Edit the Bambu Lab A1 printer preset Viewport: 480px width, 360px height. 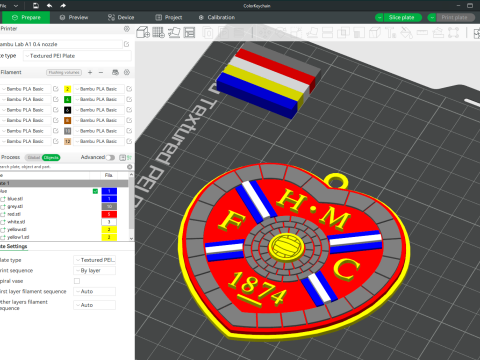point(127,44)
